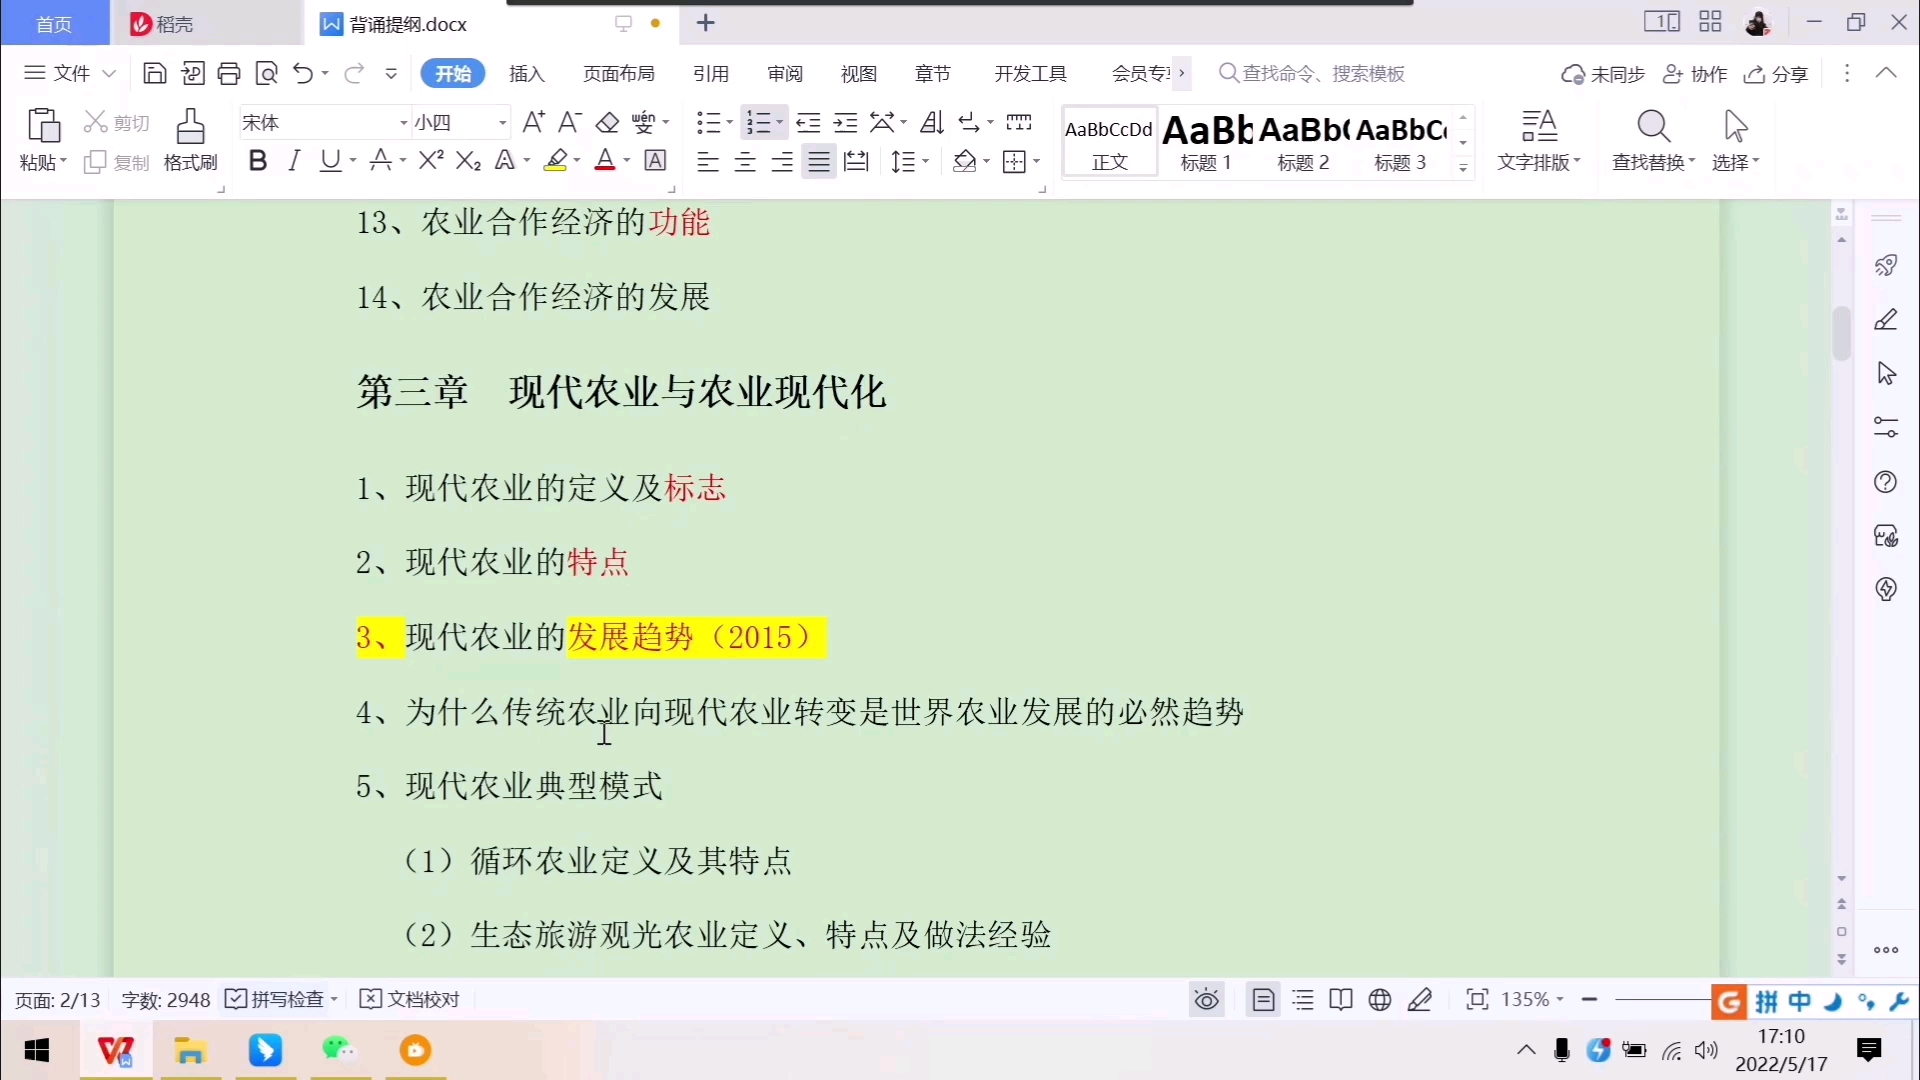Open Find and Replace
The height and width of the screenshot is (1080, 1920).
(1651, 140)
